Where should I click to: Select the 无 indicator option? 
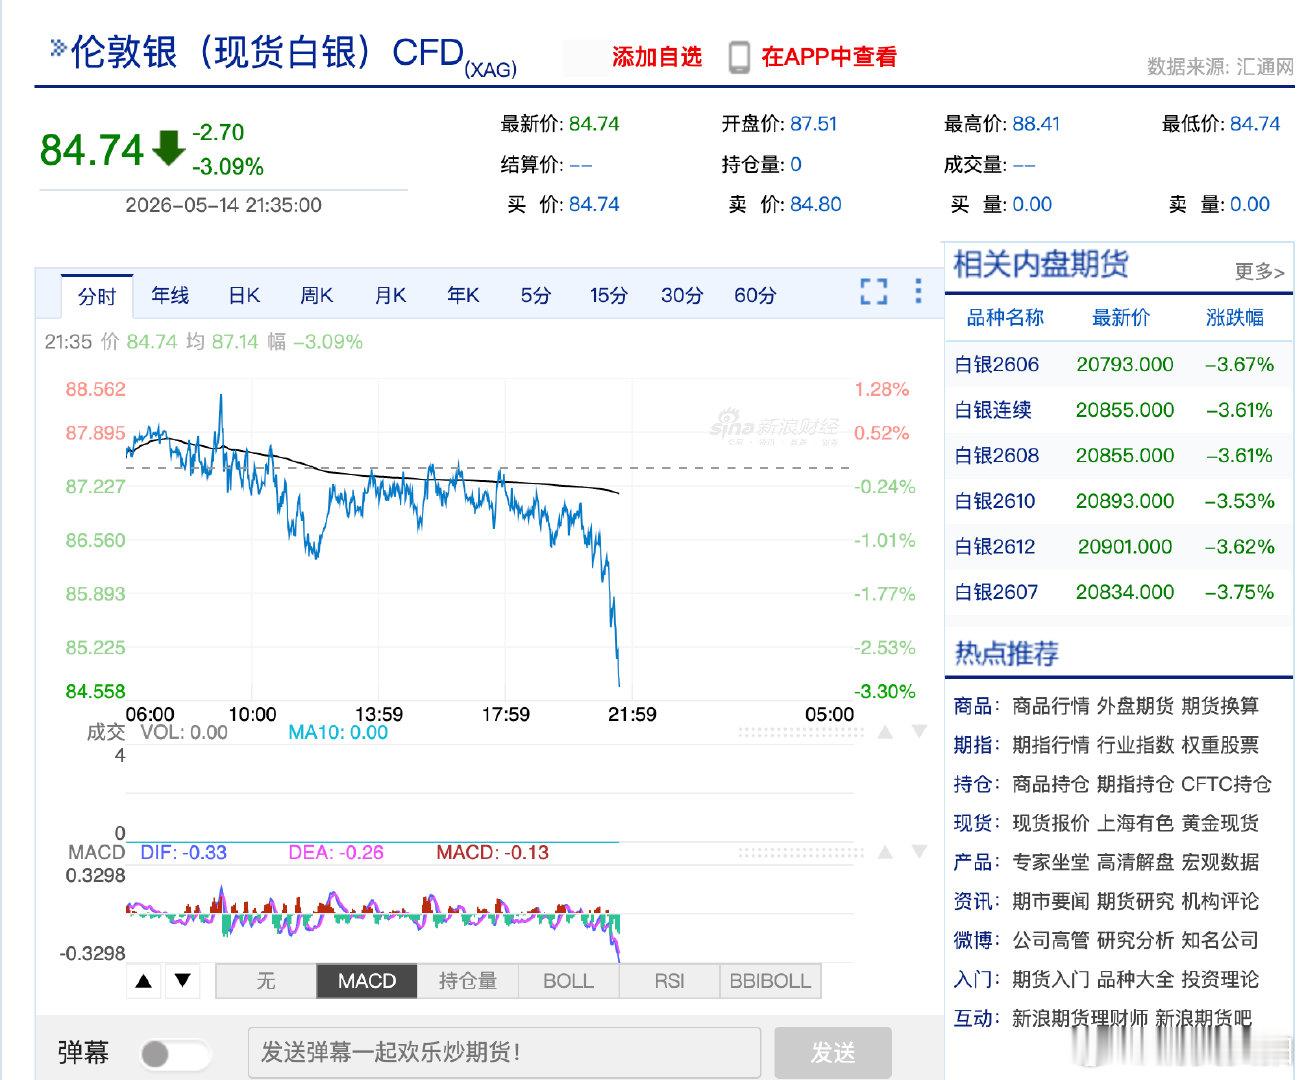(266, 981)
